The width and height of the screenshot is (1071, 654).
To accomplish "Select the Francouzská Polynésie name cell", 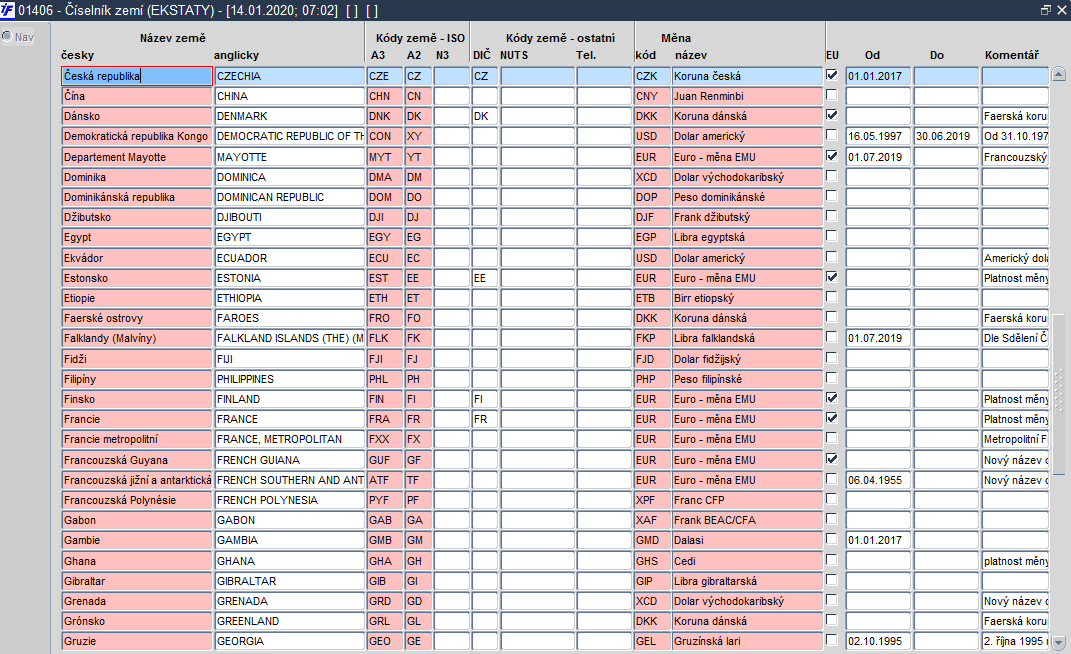I will pyautogui.click(x=137, y=500).
